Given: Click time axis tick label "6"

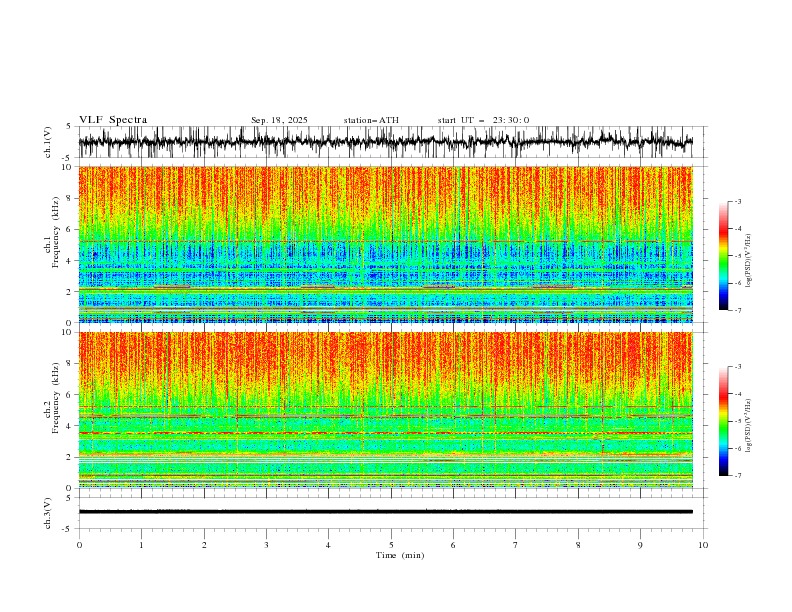Looking at the screenshot, I should 453,545.
